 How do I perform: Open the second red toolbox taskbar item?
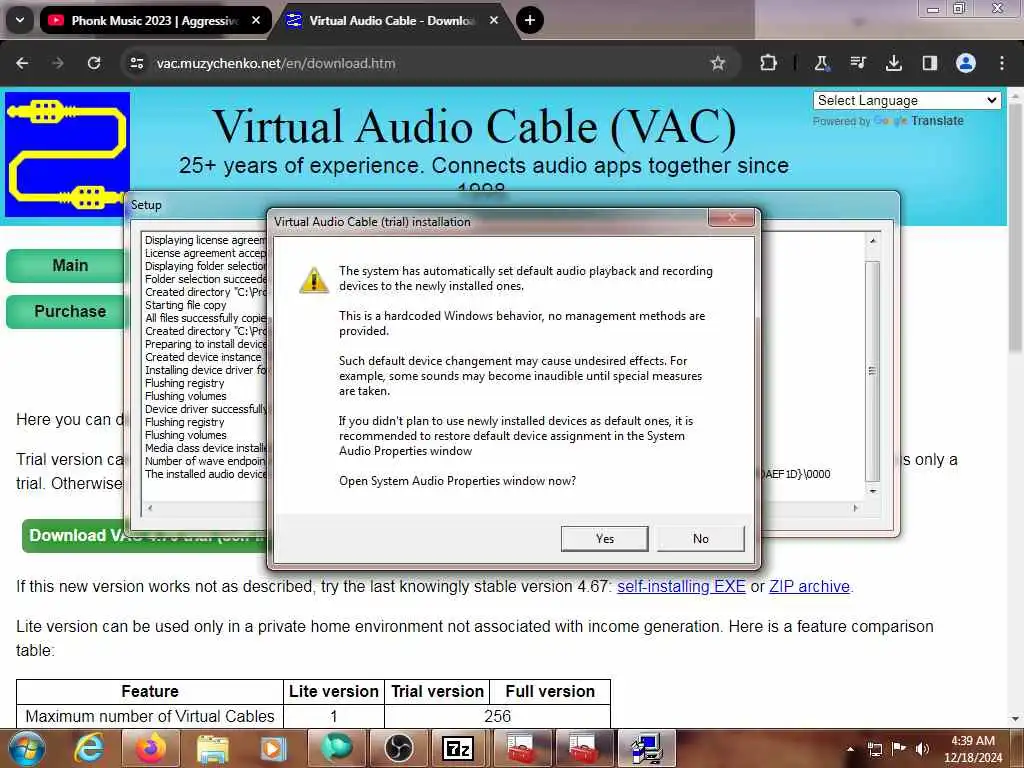point(582,748)
